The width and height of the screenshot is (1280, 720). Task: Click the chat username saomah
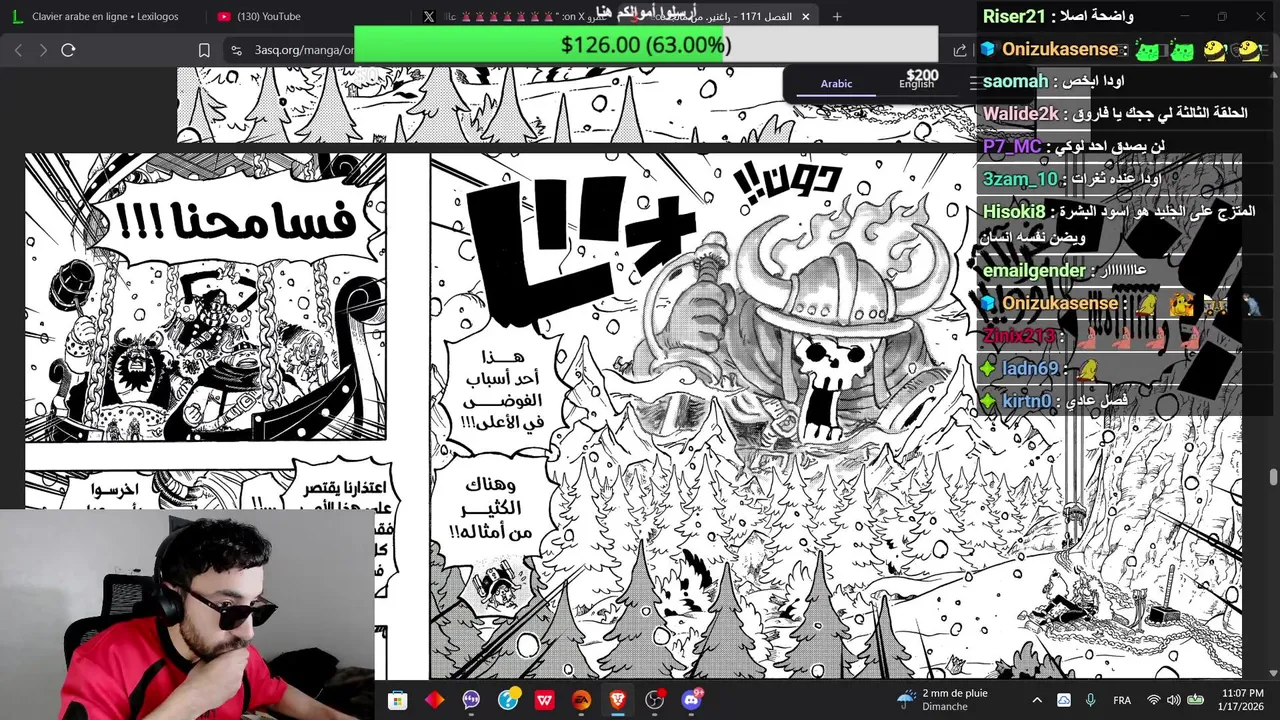pos(1015,81)
